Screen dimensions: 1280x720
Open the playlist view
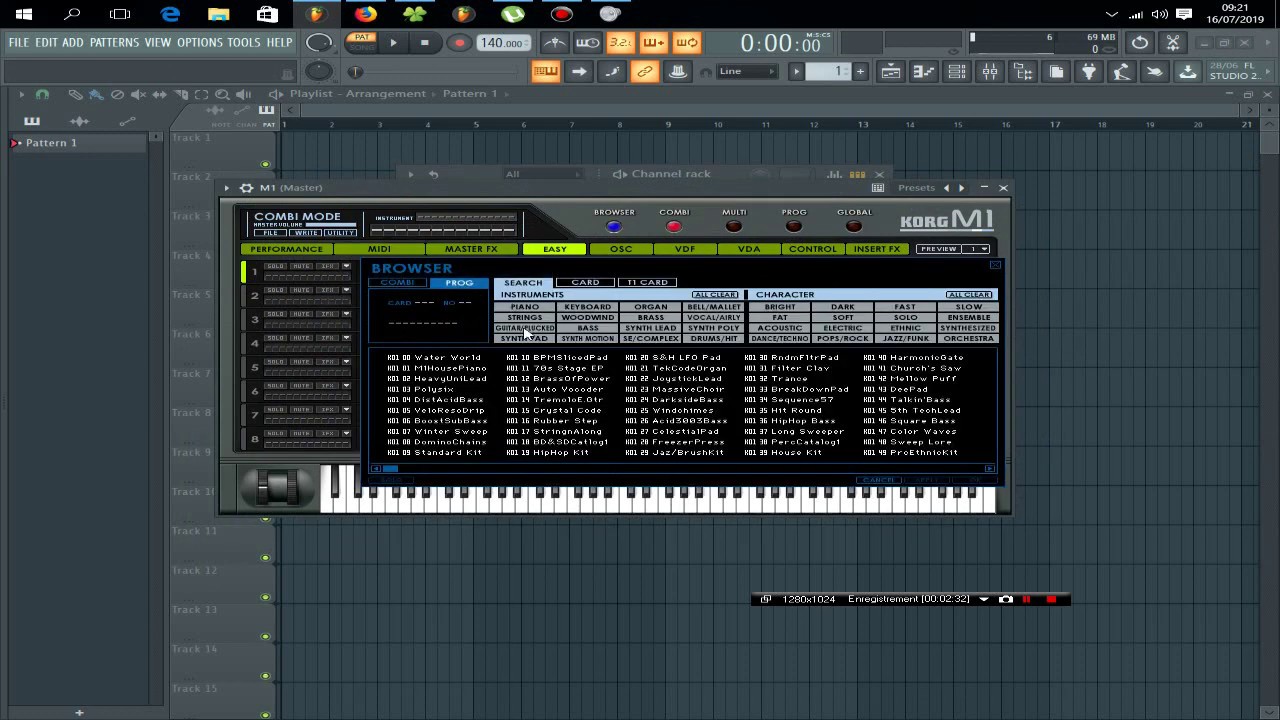tap(891, 71)
